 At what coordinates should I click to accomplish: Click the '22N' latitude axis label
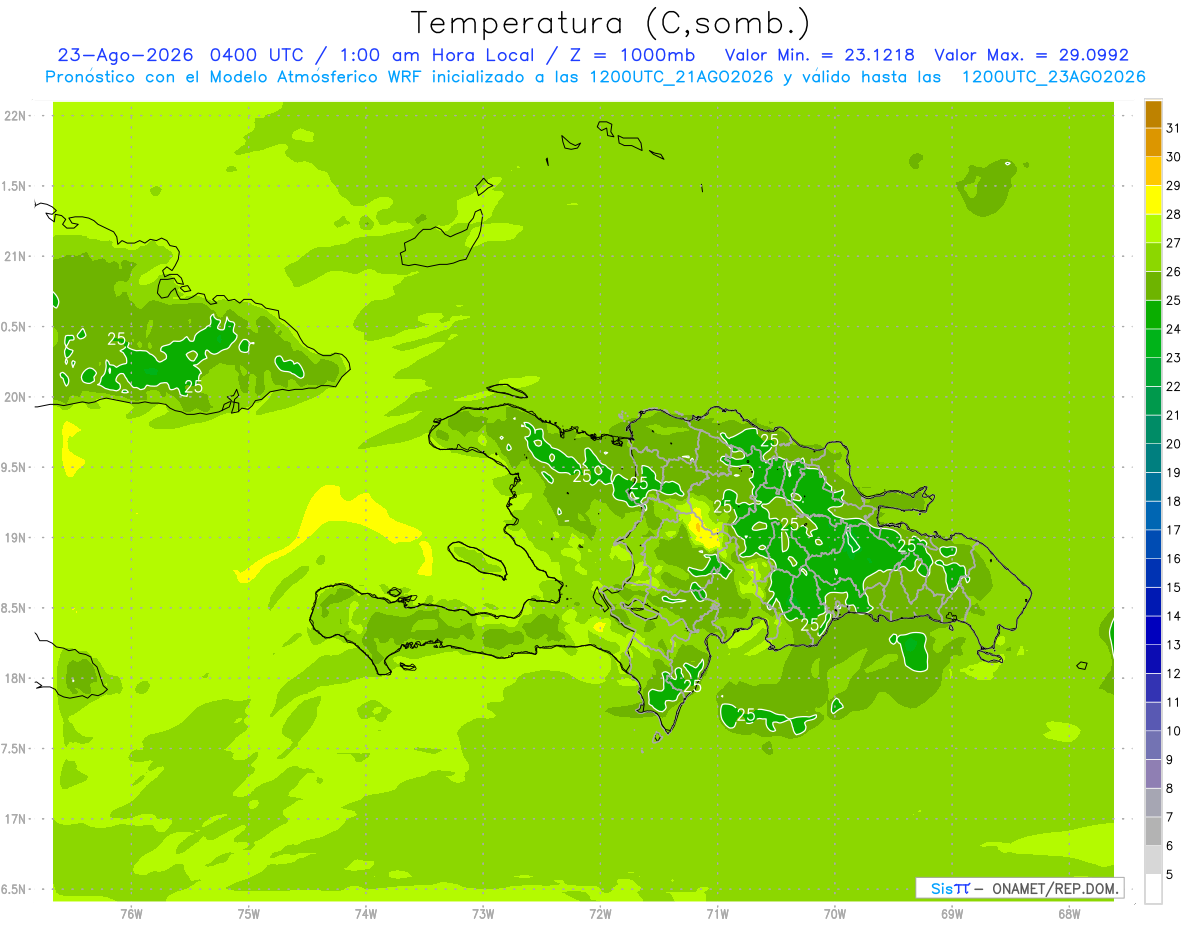point(17,116)
